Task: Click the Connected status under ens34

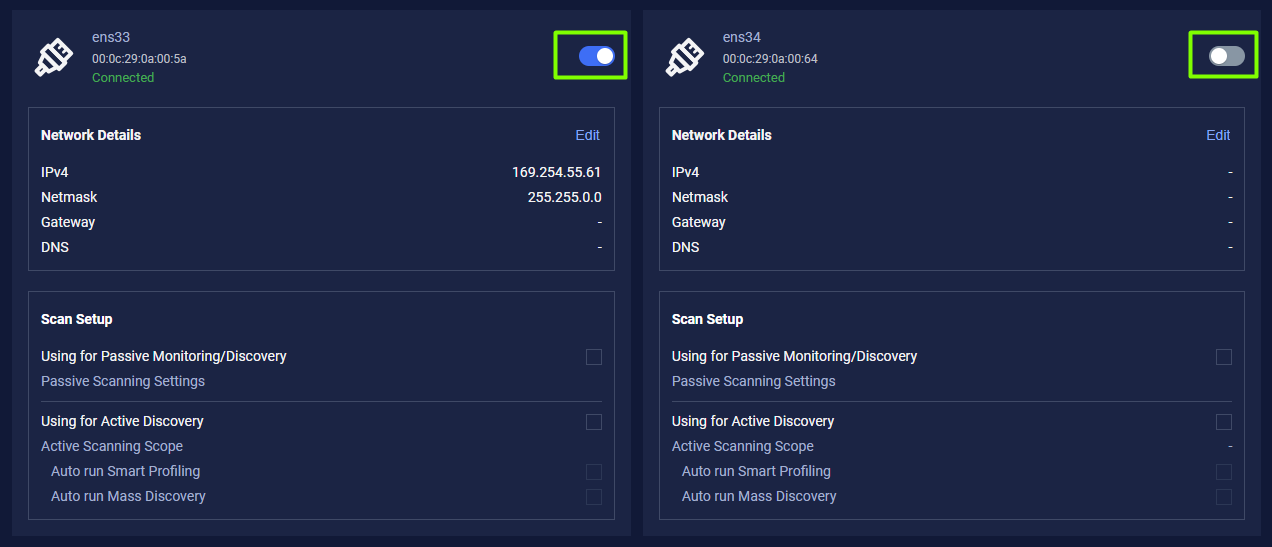Action: [754, 78]
